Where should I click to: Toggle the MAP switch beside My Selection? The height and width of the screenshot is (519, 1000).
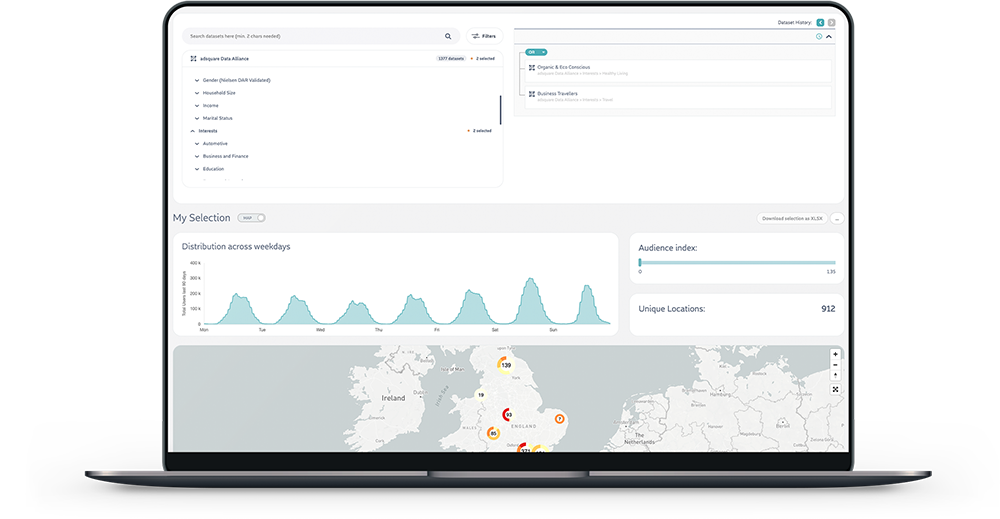coord(251,218)
